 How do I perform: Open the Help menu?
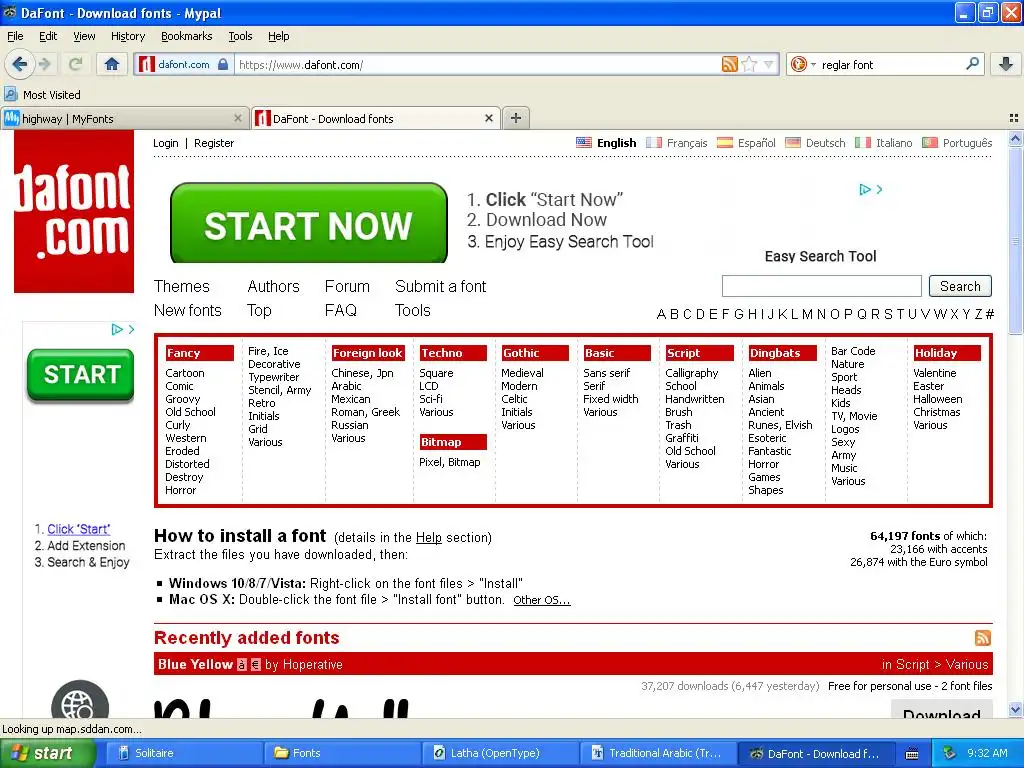pyautogui.click(x=278, y=36)
